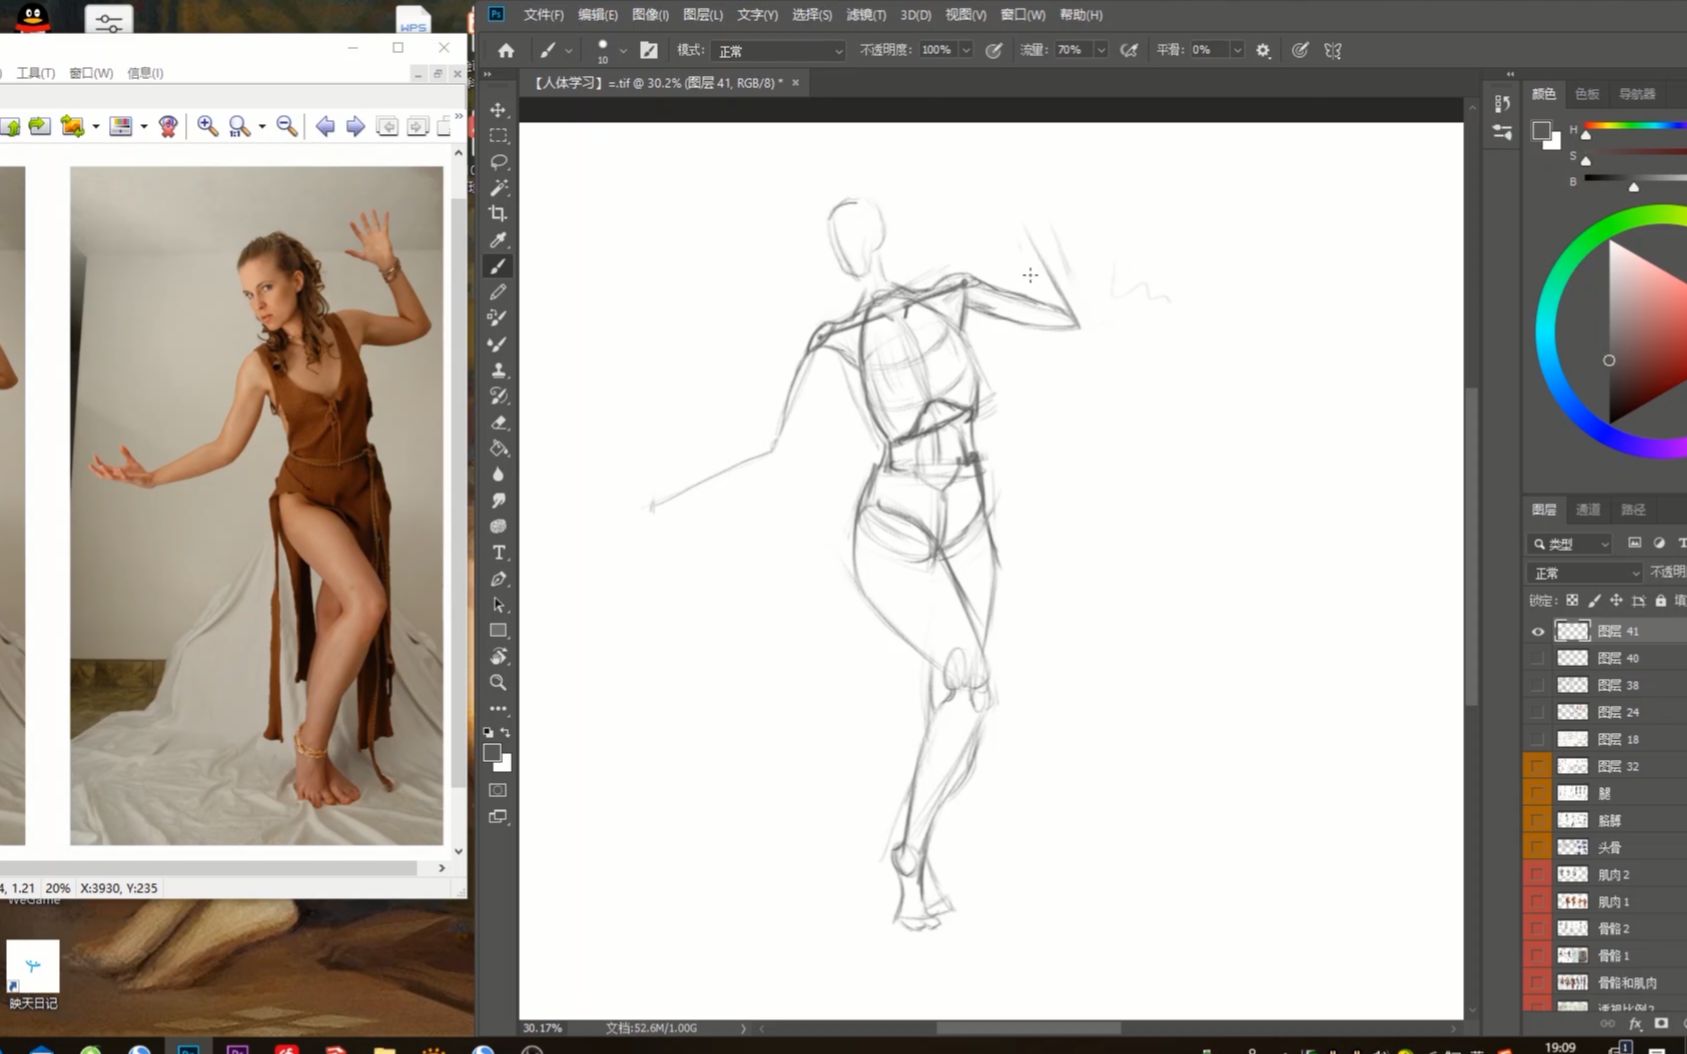Image resolution: width=1687 pixels, height=1054 pixels.
Task: Open layer blend mode 正常 dropdown in layers panel
Action: [1585, 573]
